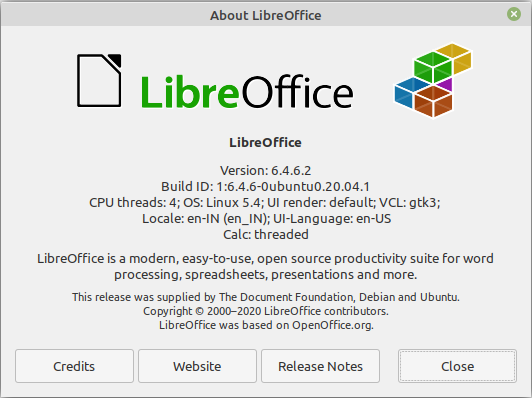Click the blue cube in logo
The height and width of the screenshot is (398, 532).
(x=410, y=92)
